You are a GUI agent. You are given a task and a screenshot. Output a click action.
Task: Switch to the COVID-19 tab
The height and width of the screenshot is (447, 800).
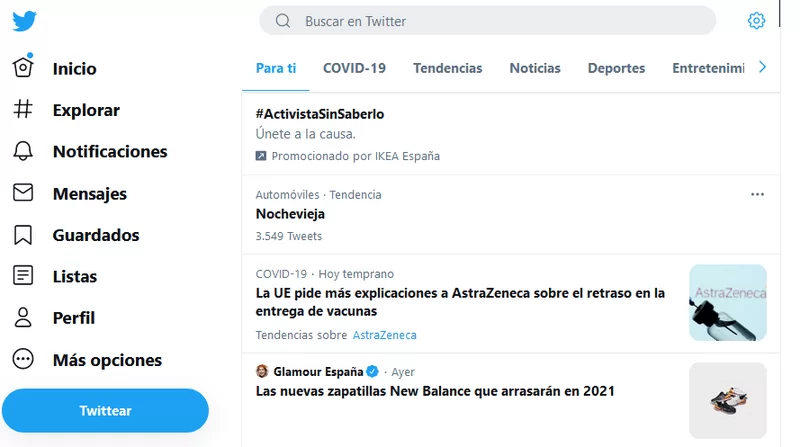click(354, 68)
